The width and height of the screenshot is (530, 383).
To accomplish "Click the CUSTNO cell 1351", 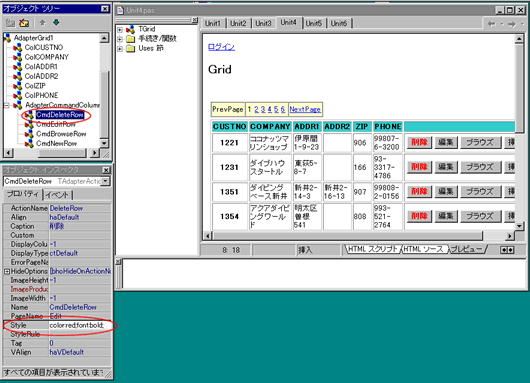I will [230, 192].
